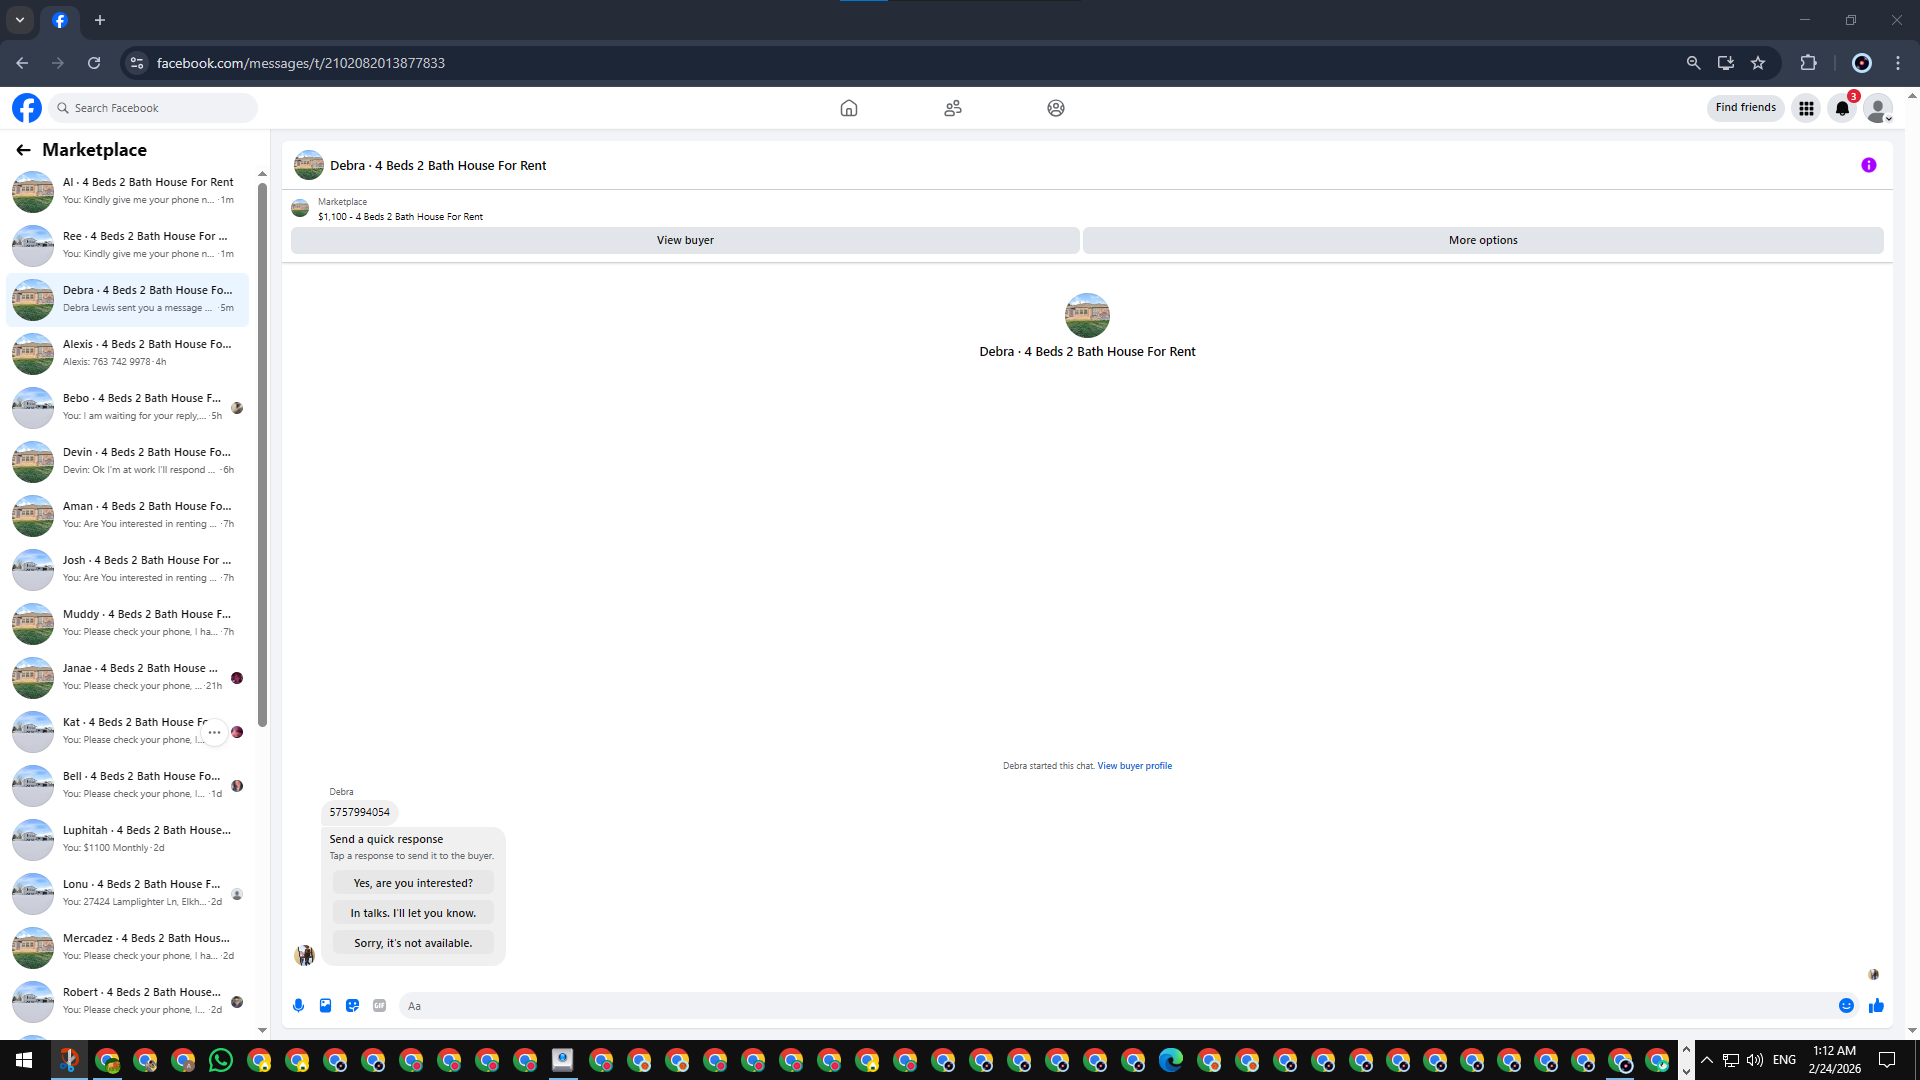Viewport: 1920px width, 1080px height.
Task: Go to Facebook Home tab
Action: [x=849, y=108]
